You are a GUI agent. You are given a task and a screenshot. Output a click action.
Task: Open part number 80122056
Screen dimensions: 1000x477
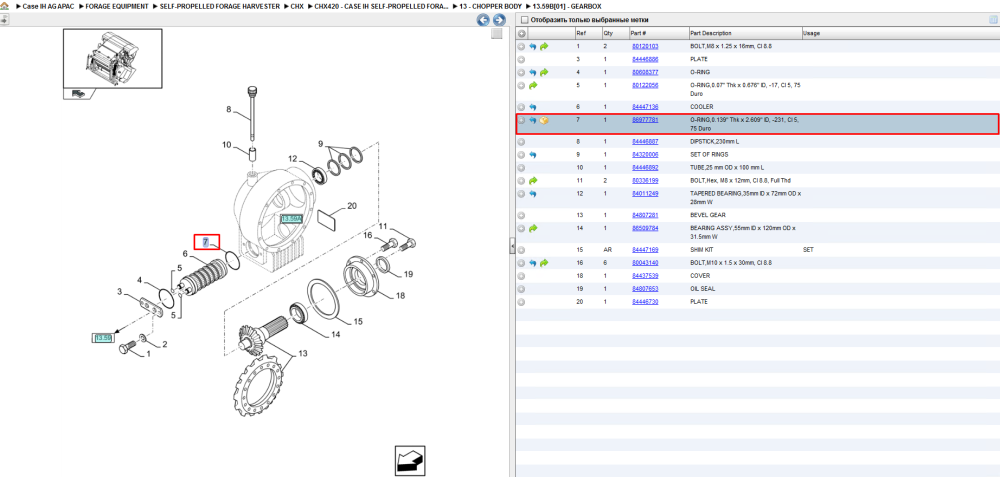click(645, 85)
